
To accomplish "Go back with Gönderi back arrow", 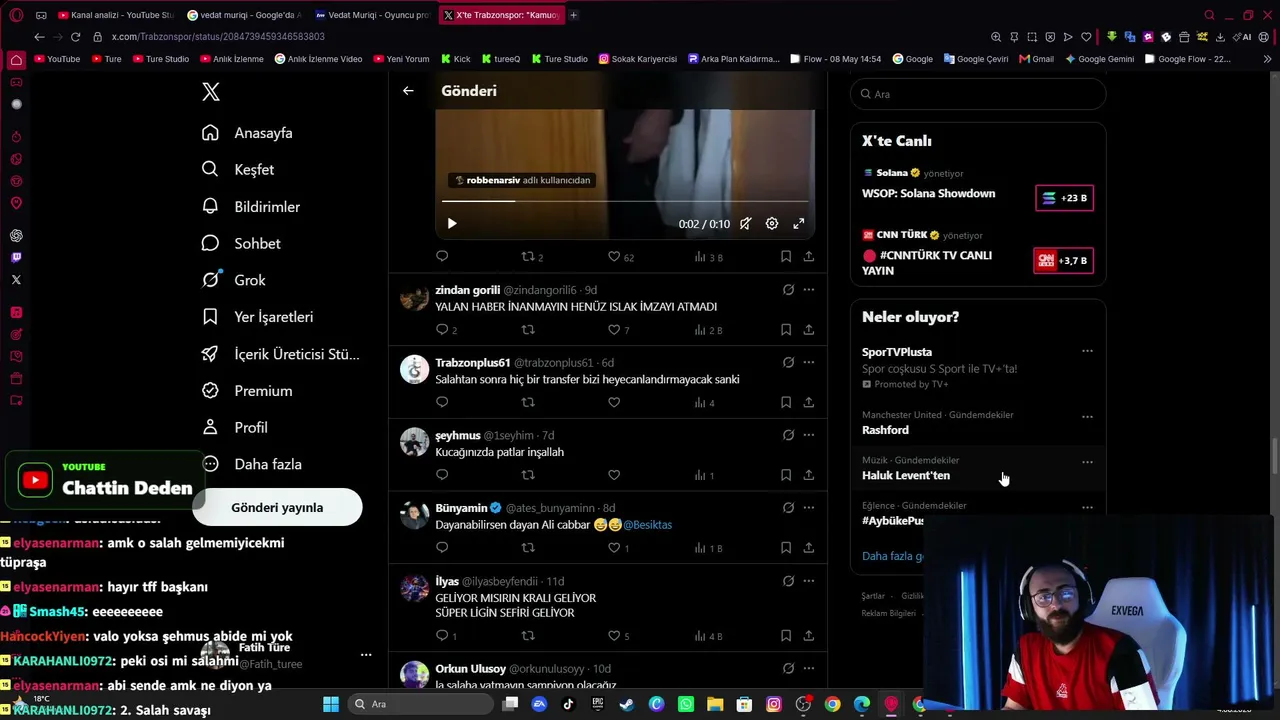I will pos(408,91).
